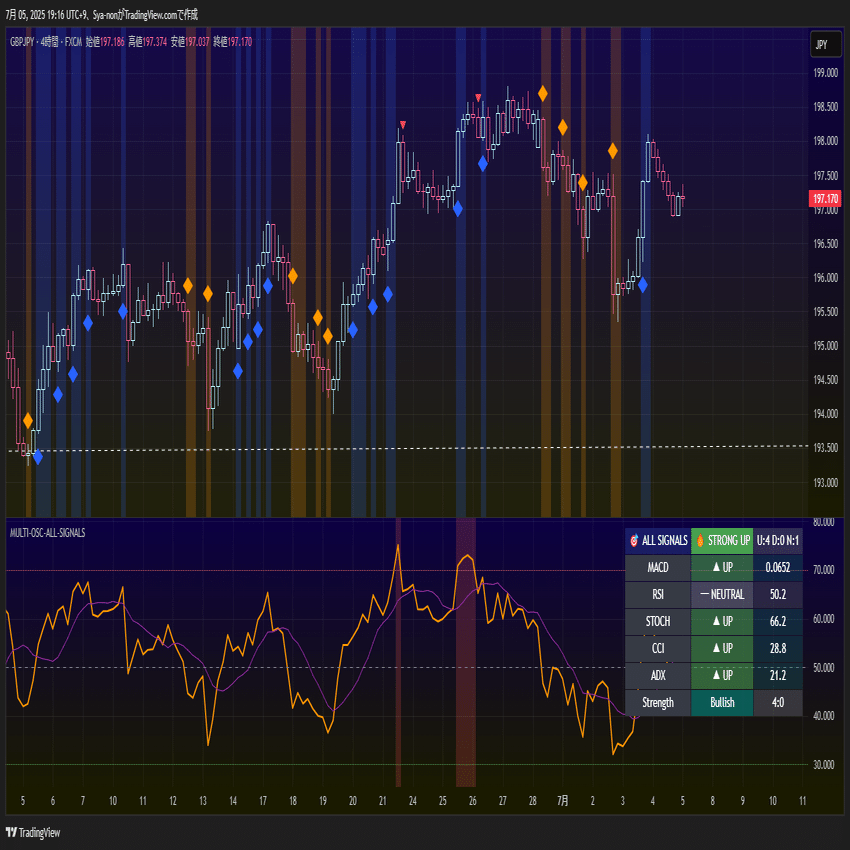Toggle the RSI NEUTRAL status cell
Viewport: 850px width, 850px height.
[x=722, y=594]
